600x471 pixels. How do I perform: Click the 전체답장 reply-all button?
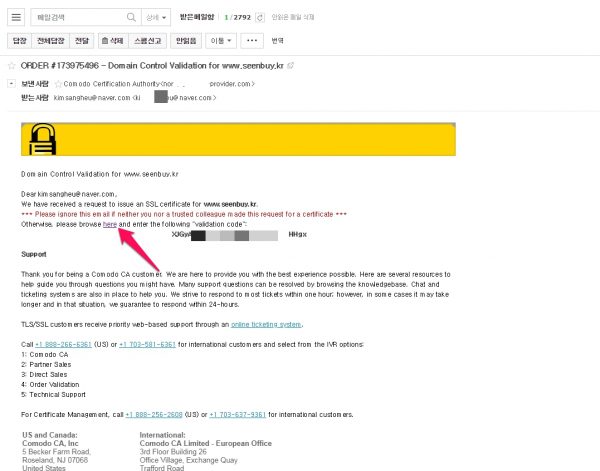(x=50, y=40)
